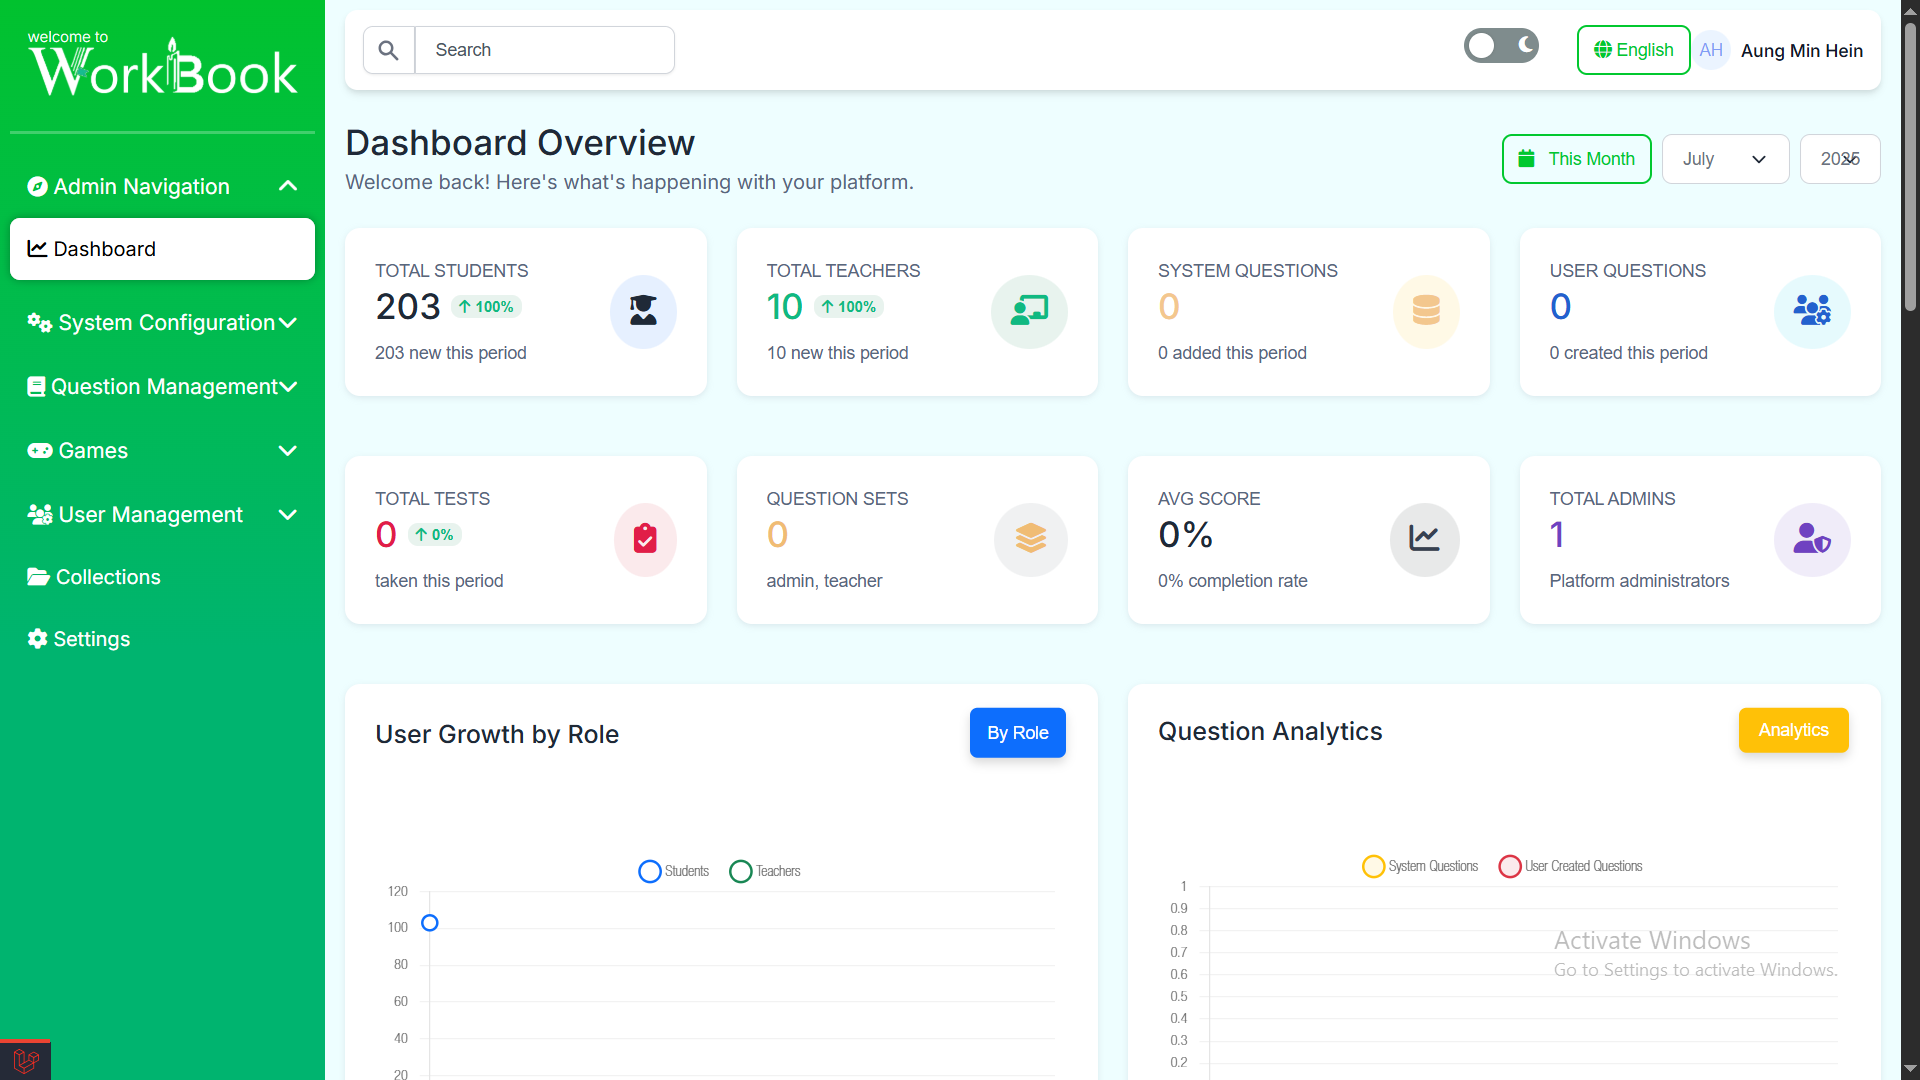
Task: Click the Total Admins shield user icon
Action: pyautogui.click(x=1811, y=539)
